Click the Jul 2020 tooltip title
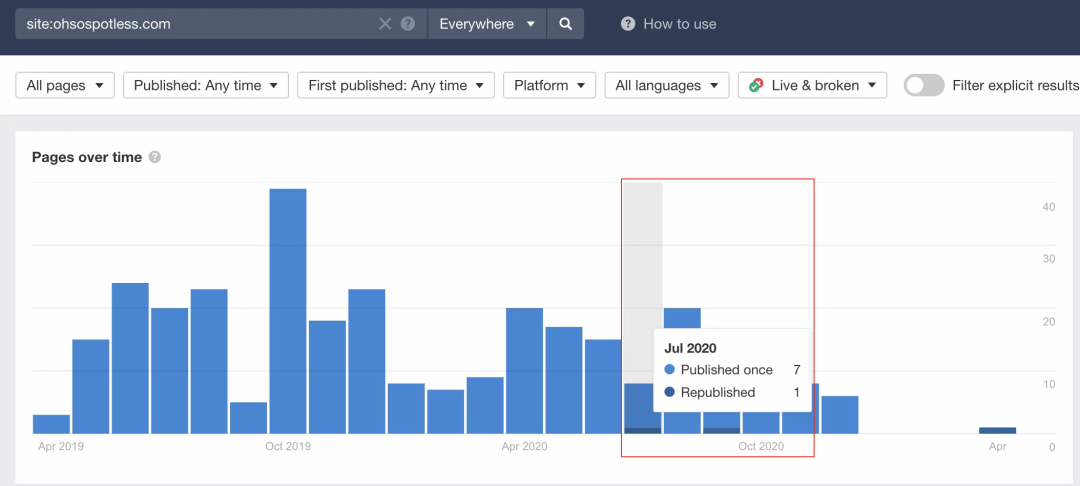Image resolution: width=1080 pixels, height=486 pixels. (x=690, y=348)
